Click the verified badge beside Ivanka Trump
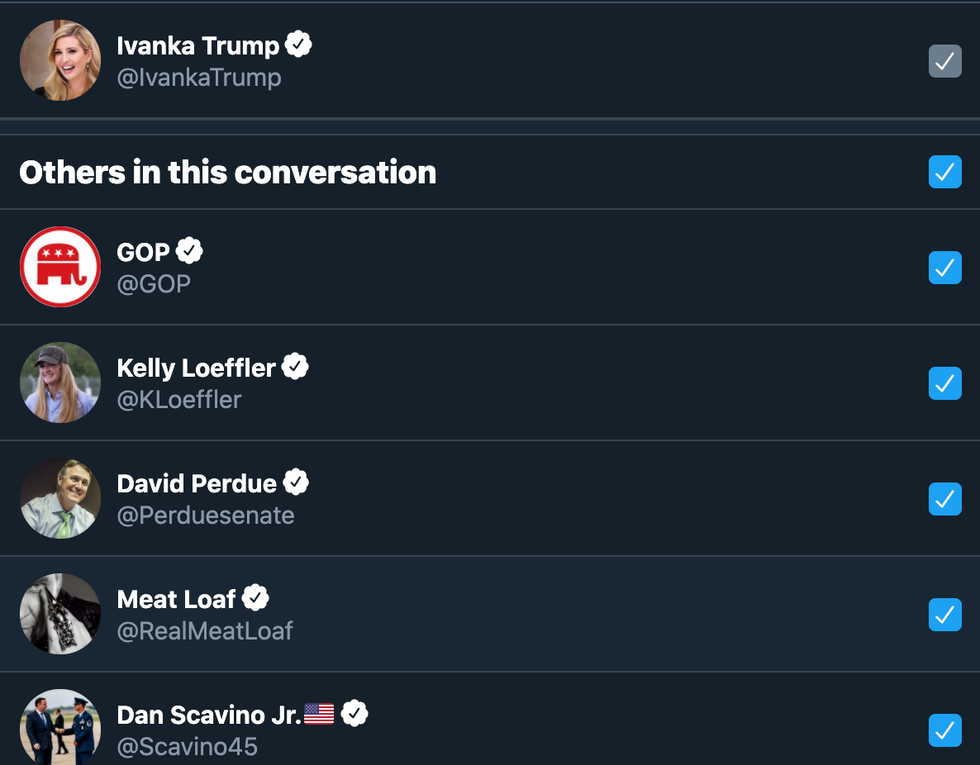Image resolution: width=980 pixels, height=765 pixels. coord(298,44)
